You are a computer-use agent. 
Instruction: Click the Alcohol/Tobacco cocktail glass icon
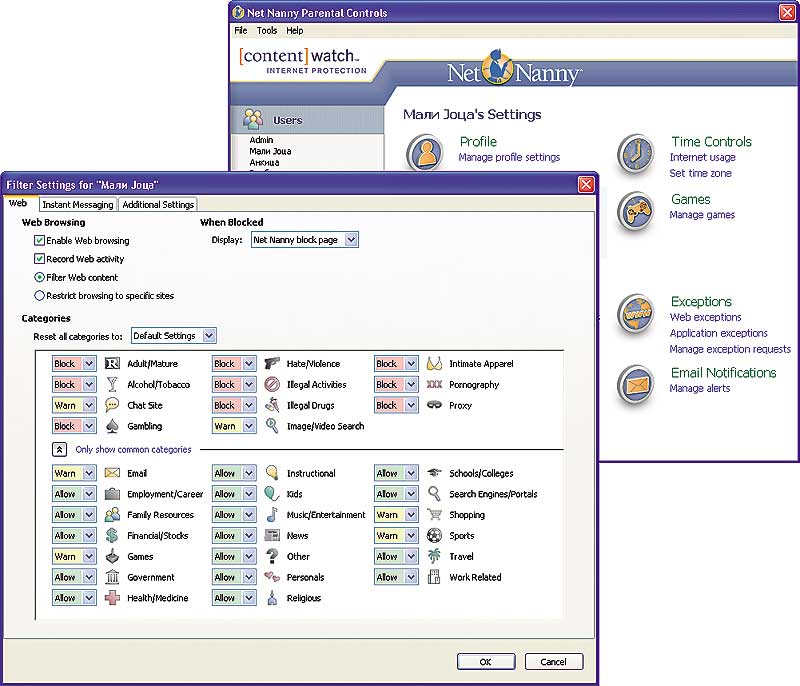(x=112, y=384)
